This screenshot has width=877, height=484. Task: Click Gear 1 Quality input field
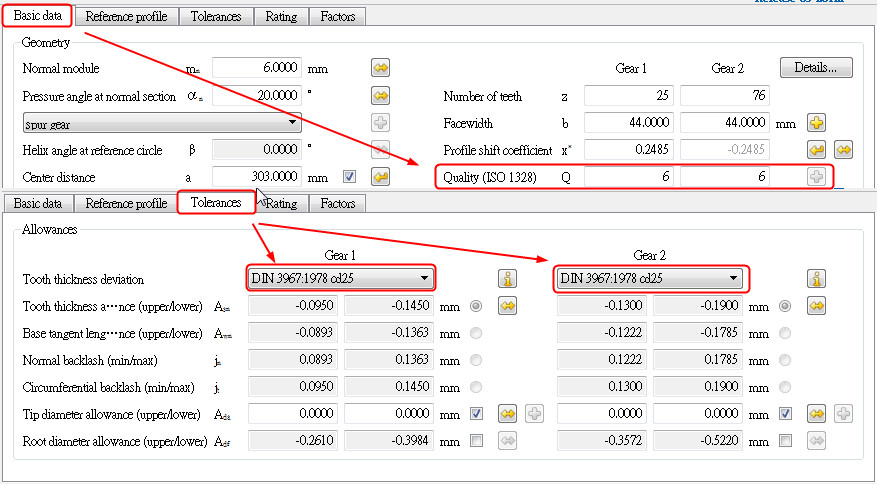[x=629, y=177]
